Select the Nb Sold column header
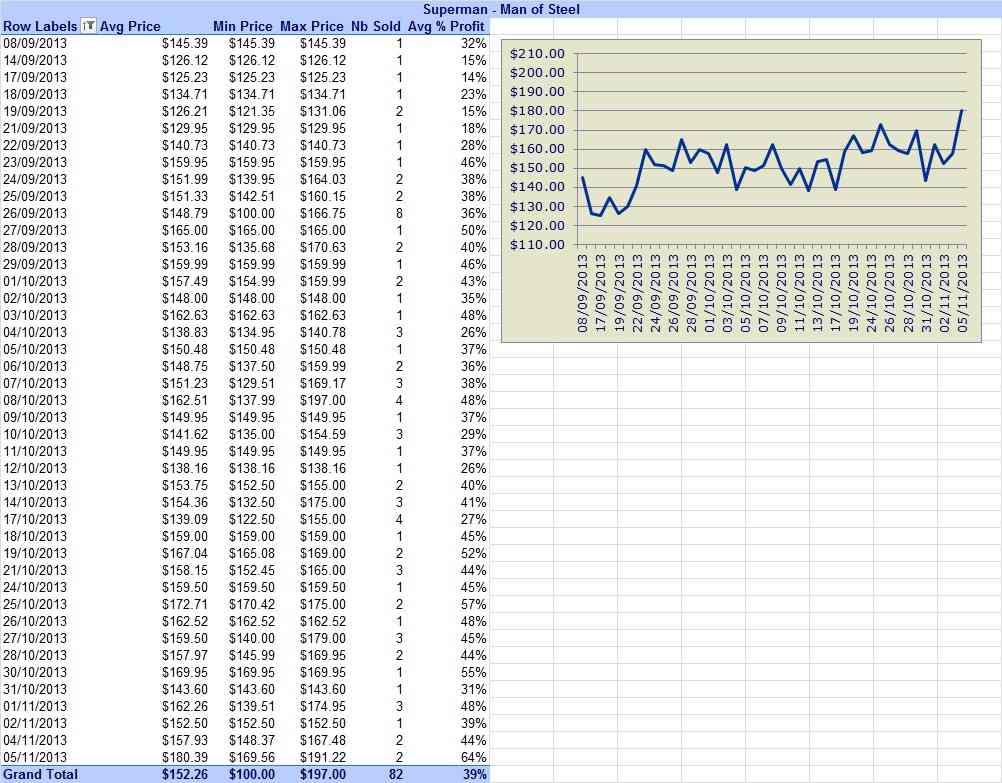Screen dimensions: 1002x783 coord(376,26)
